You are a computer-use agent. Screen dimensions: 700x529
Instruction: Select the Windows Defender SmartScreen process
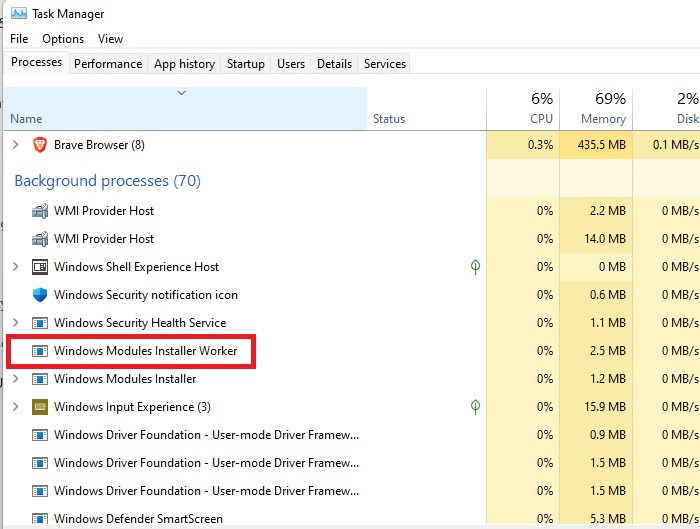tap(138, 519)
